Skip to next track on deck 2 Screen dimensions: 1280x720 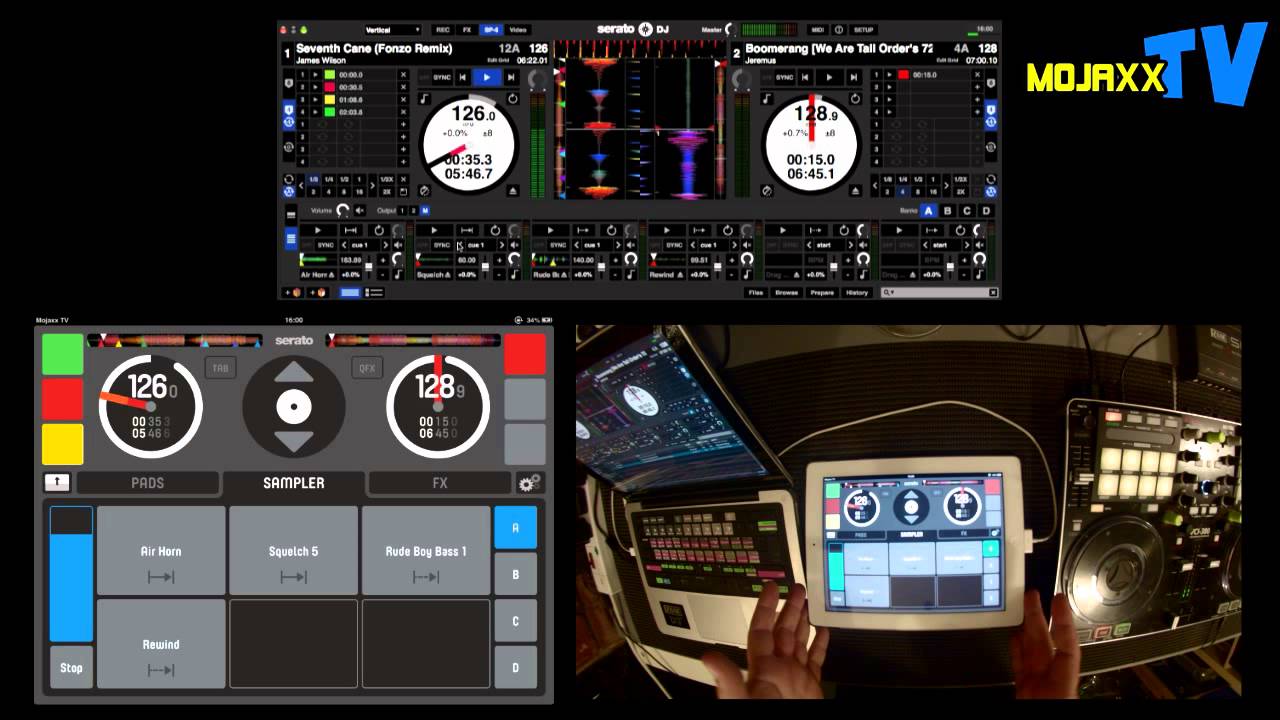[x=853, y=77]
